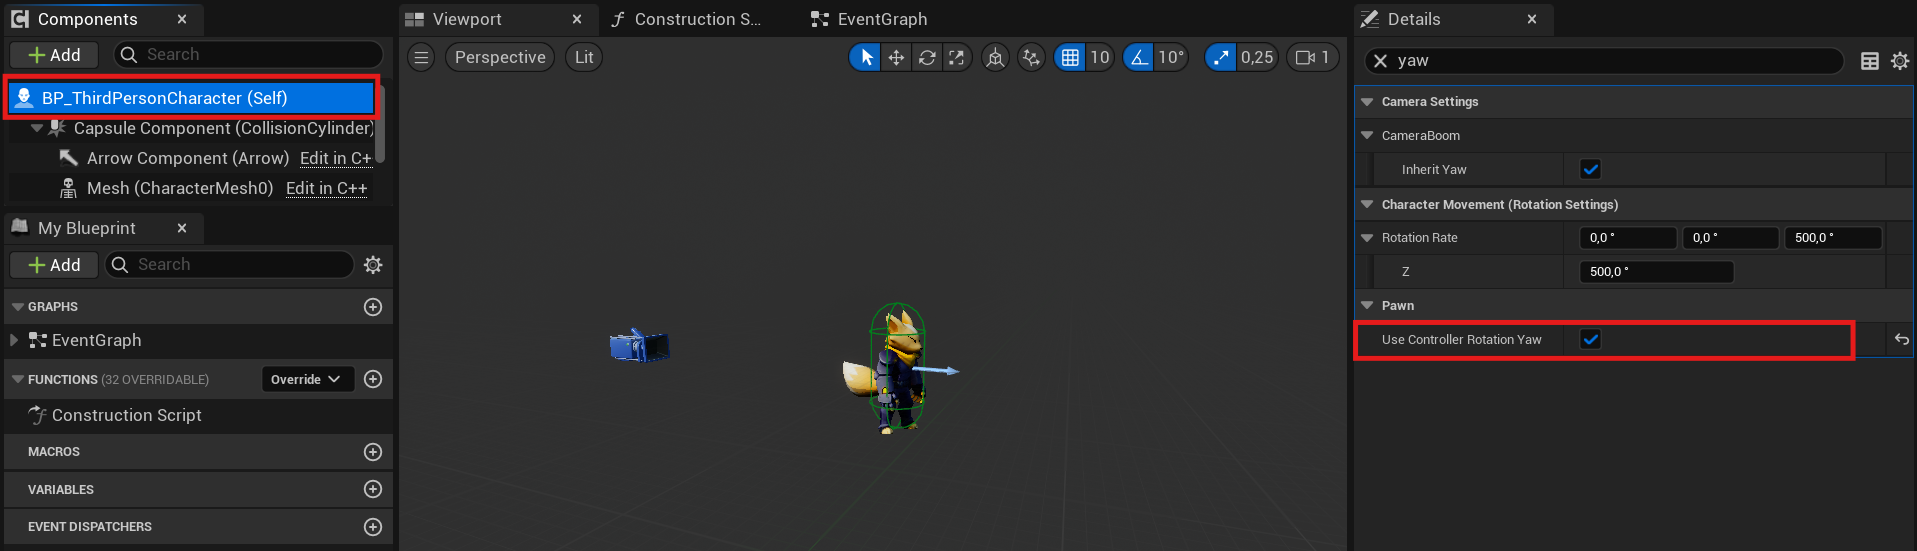The image size is (1917, 551).
Task: Select BP_ThirdPersonCharacter (Self) row
Action: coord(191,98)
